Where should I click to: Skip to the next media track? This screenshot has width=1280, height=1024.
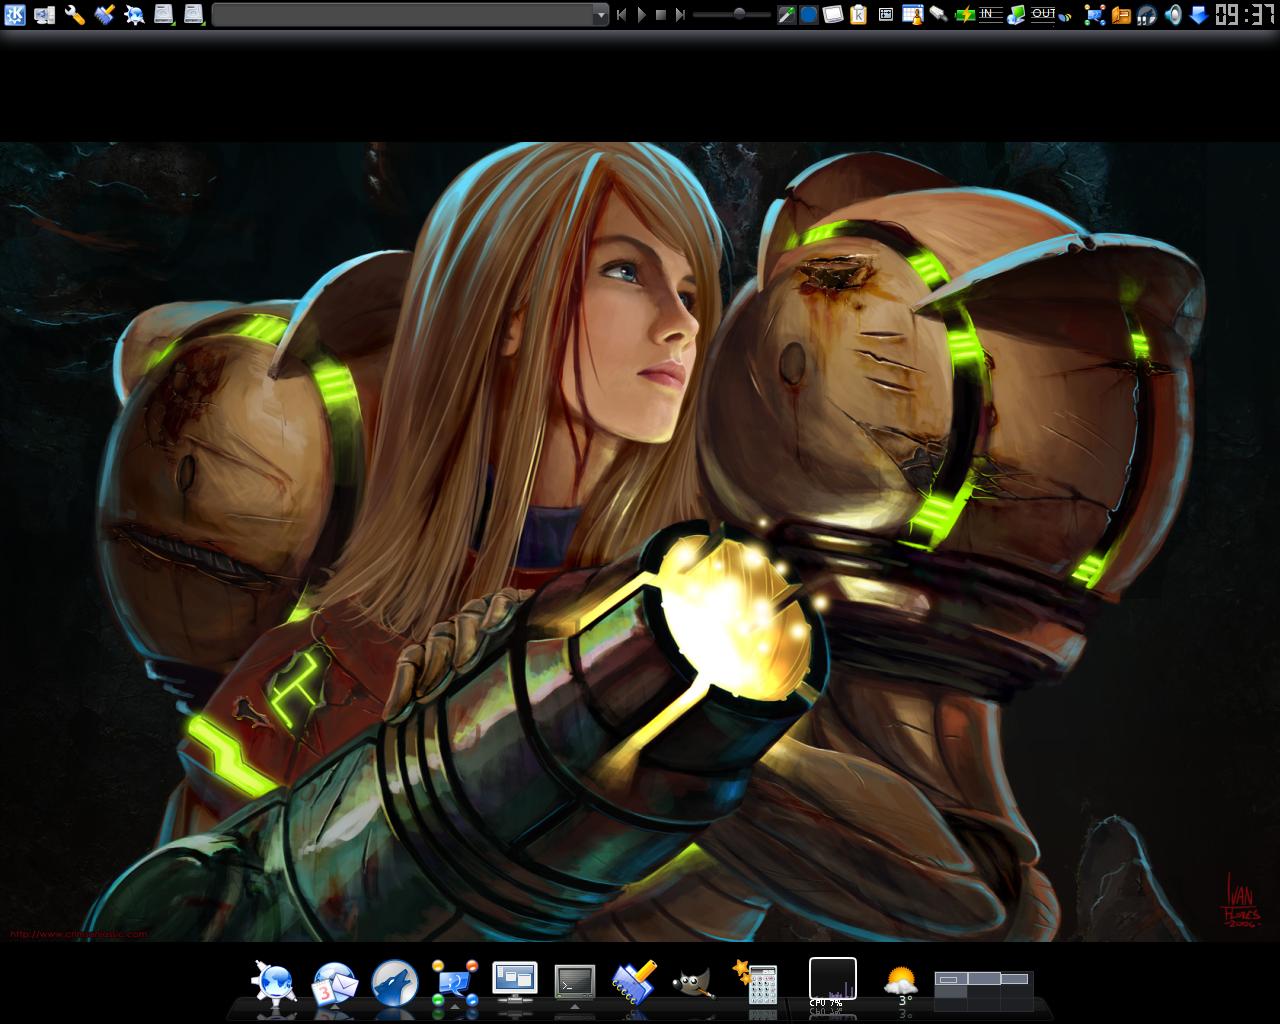click(680, 14)
